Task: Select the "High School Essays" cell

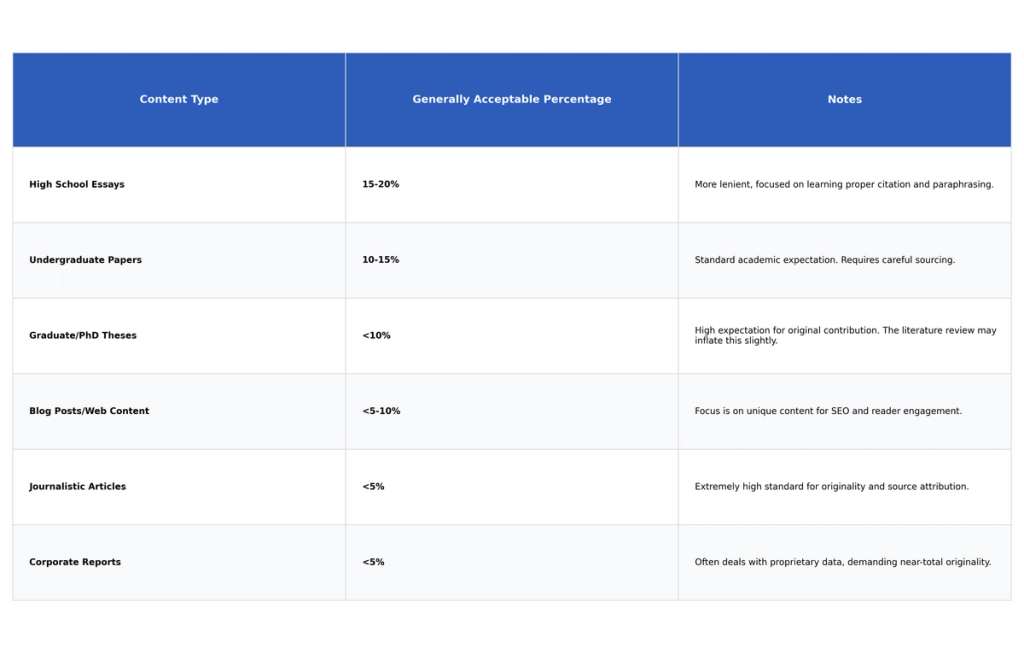Action: tap(179, 184)
